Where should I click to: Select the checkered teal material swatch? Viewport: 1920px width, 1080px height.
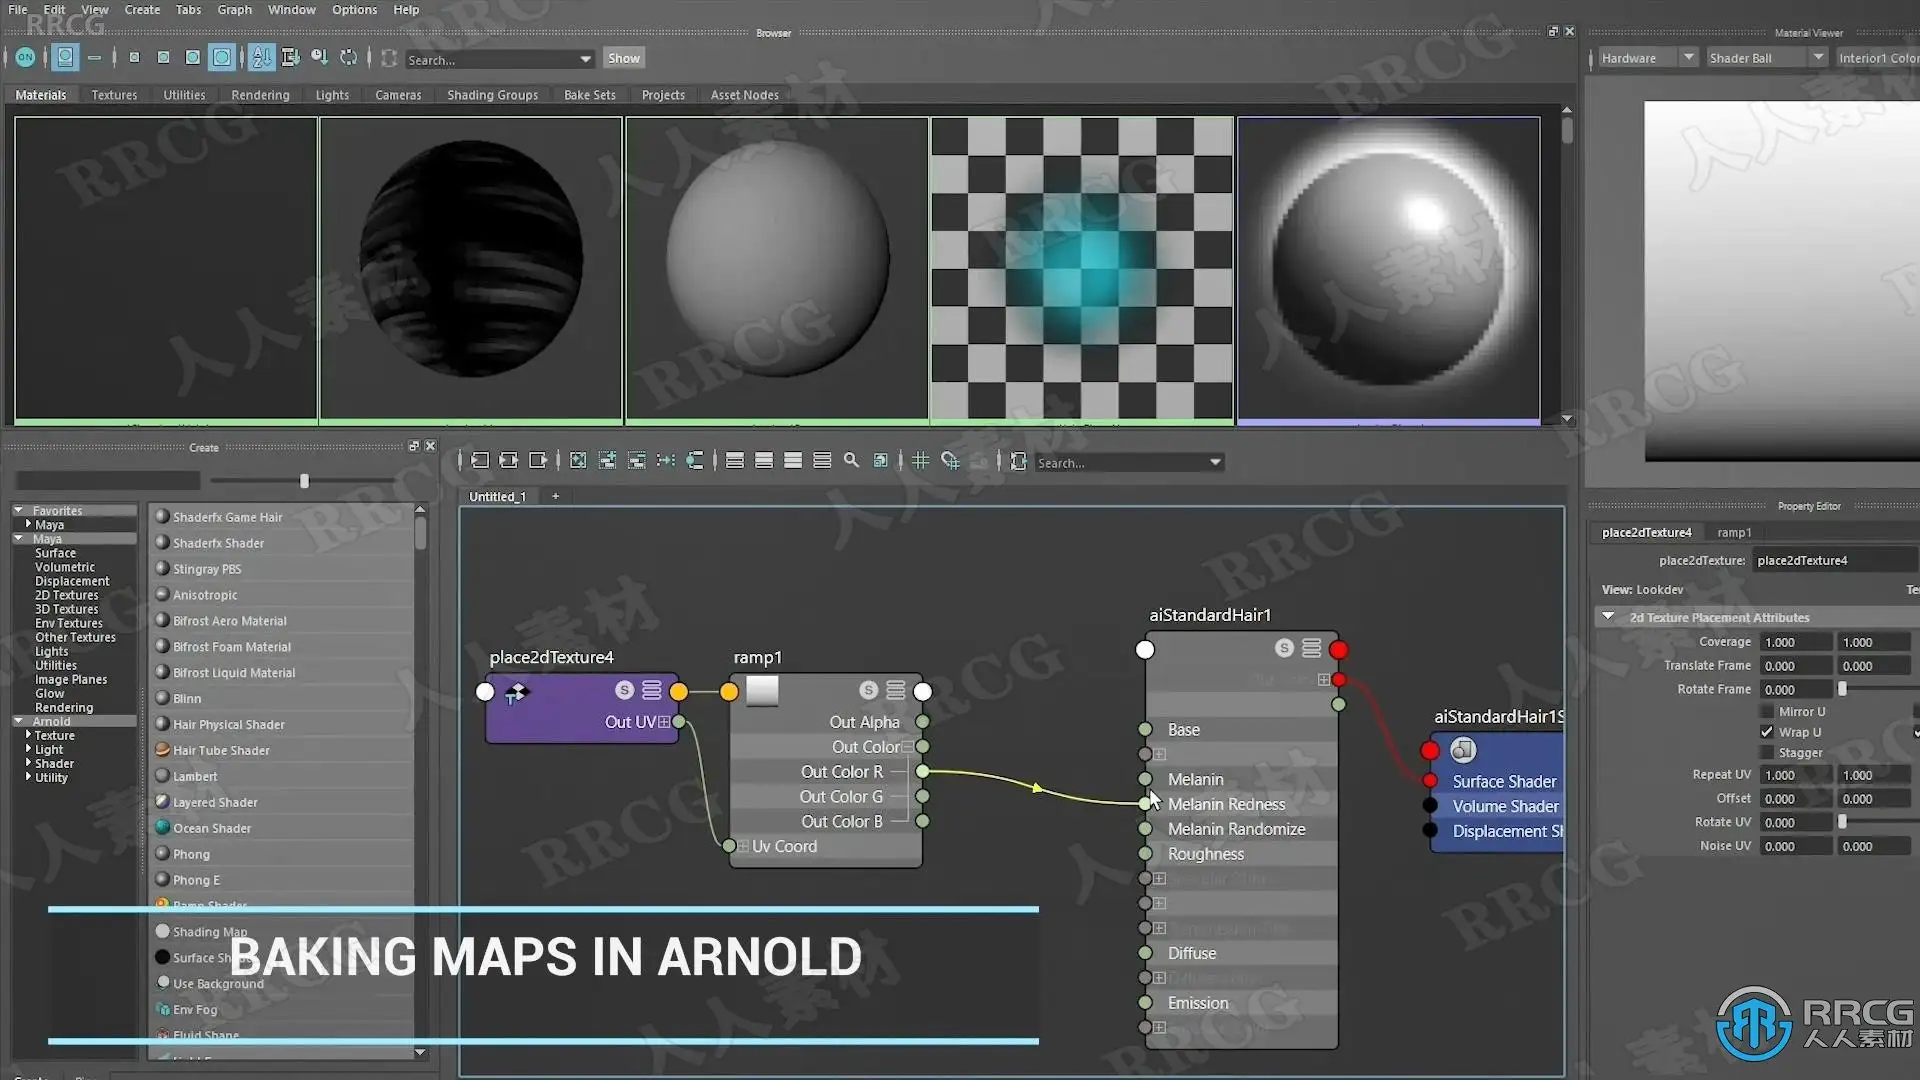[1082, 268]
